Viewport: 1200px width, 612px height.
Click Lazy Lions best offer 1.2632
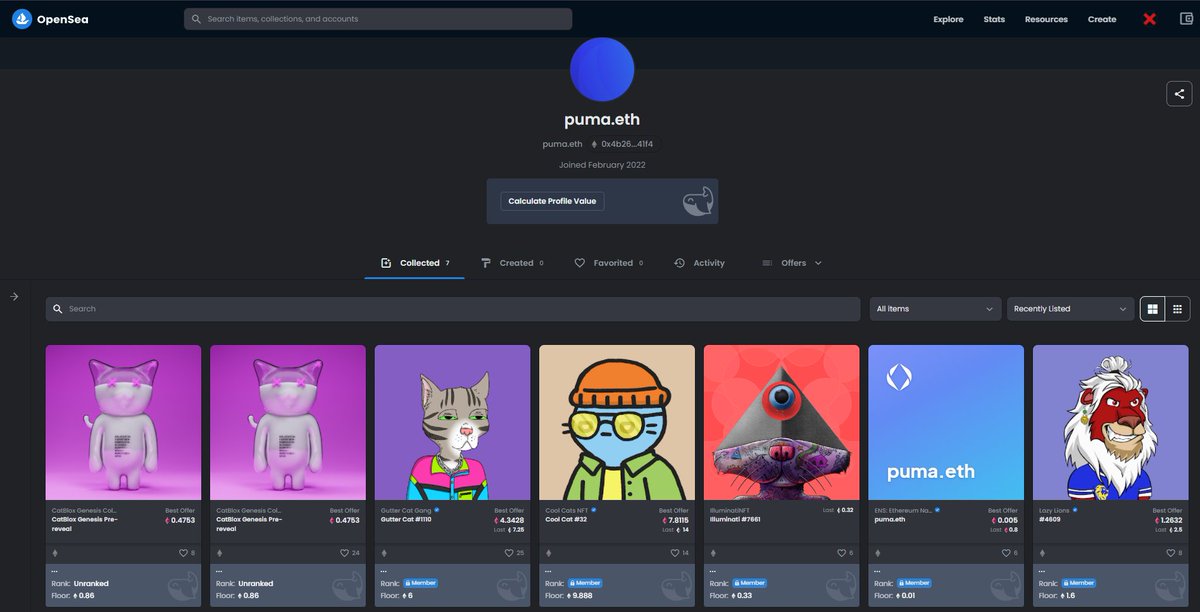click(x=1168, y=520)
